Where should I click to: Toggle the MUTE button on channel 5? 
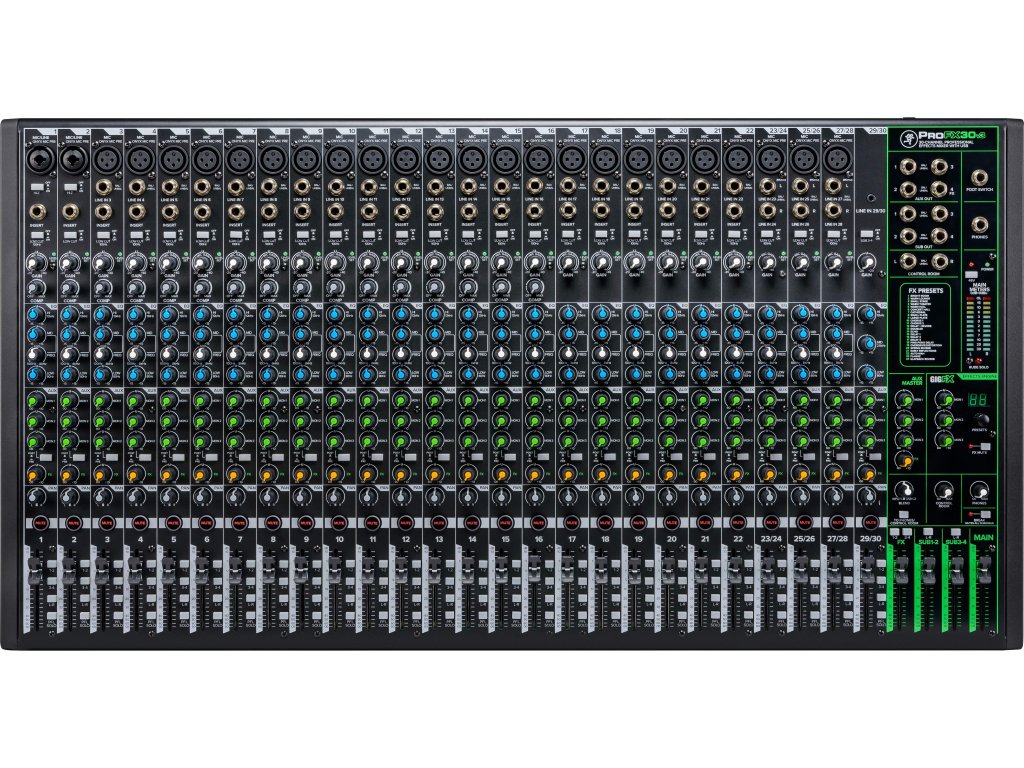click(173, 523)
